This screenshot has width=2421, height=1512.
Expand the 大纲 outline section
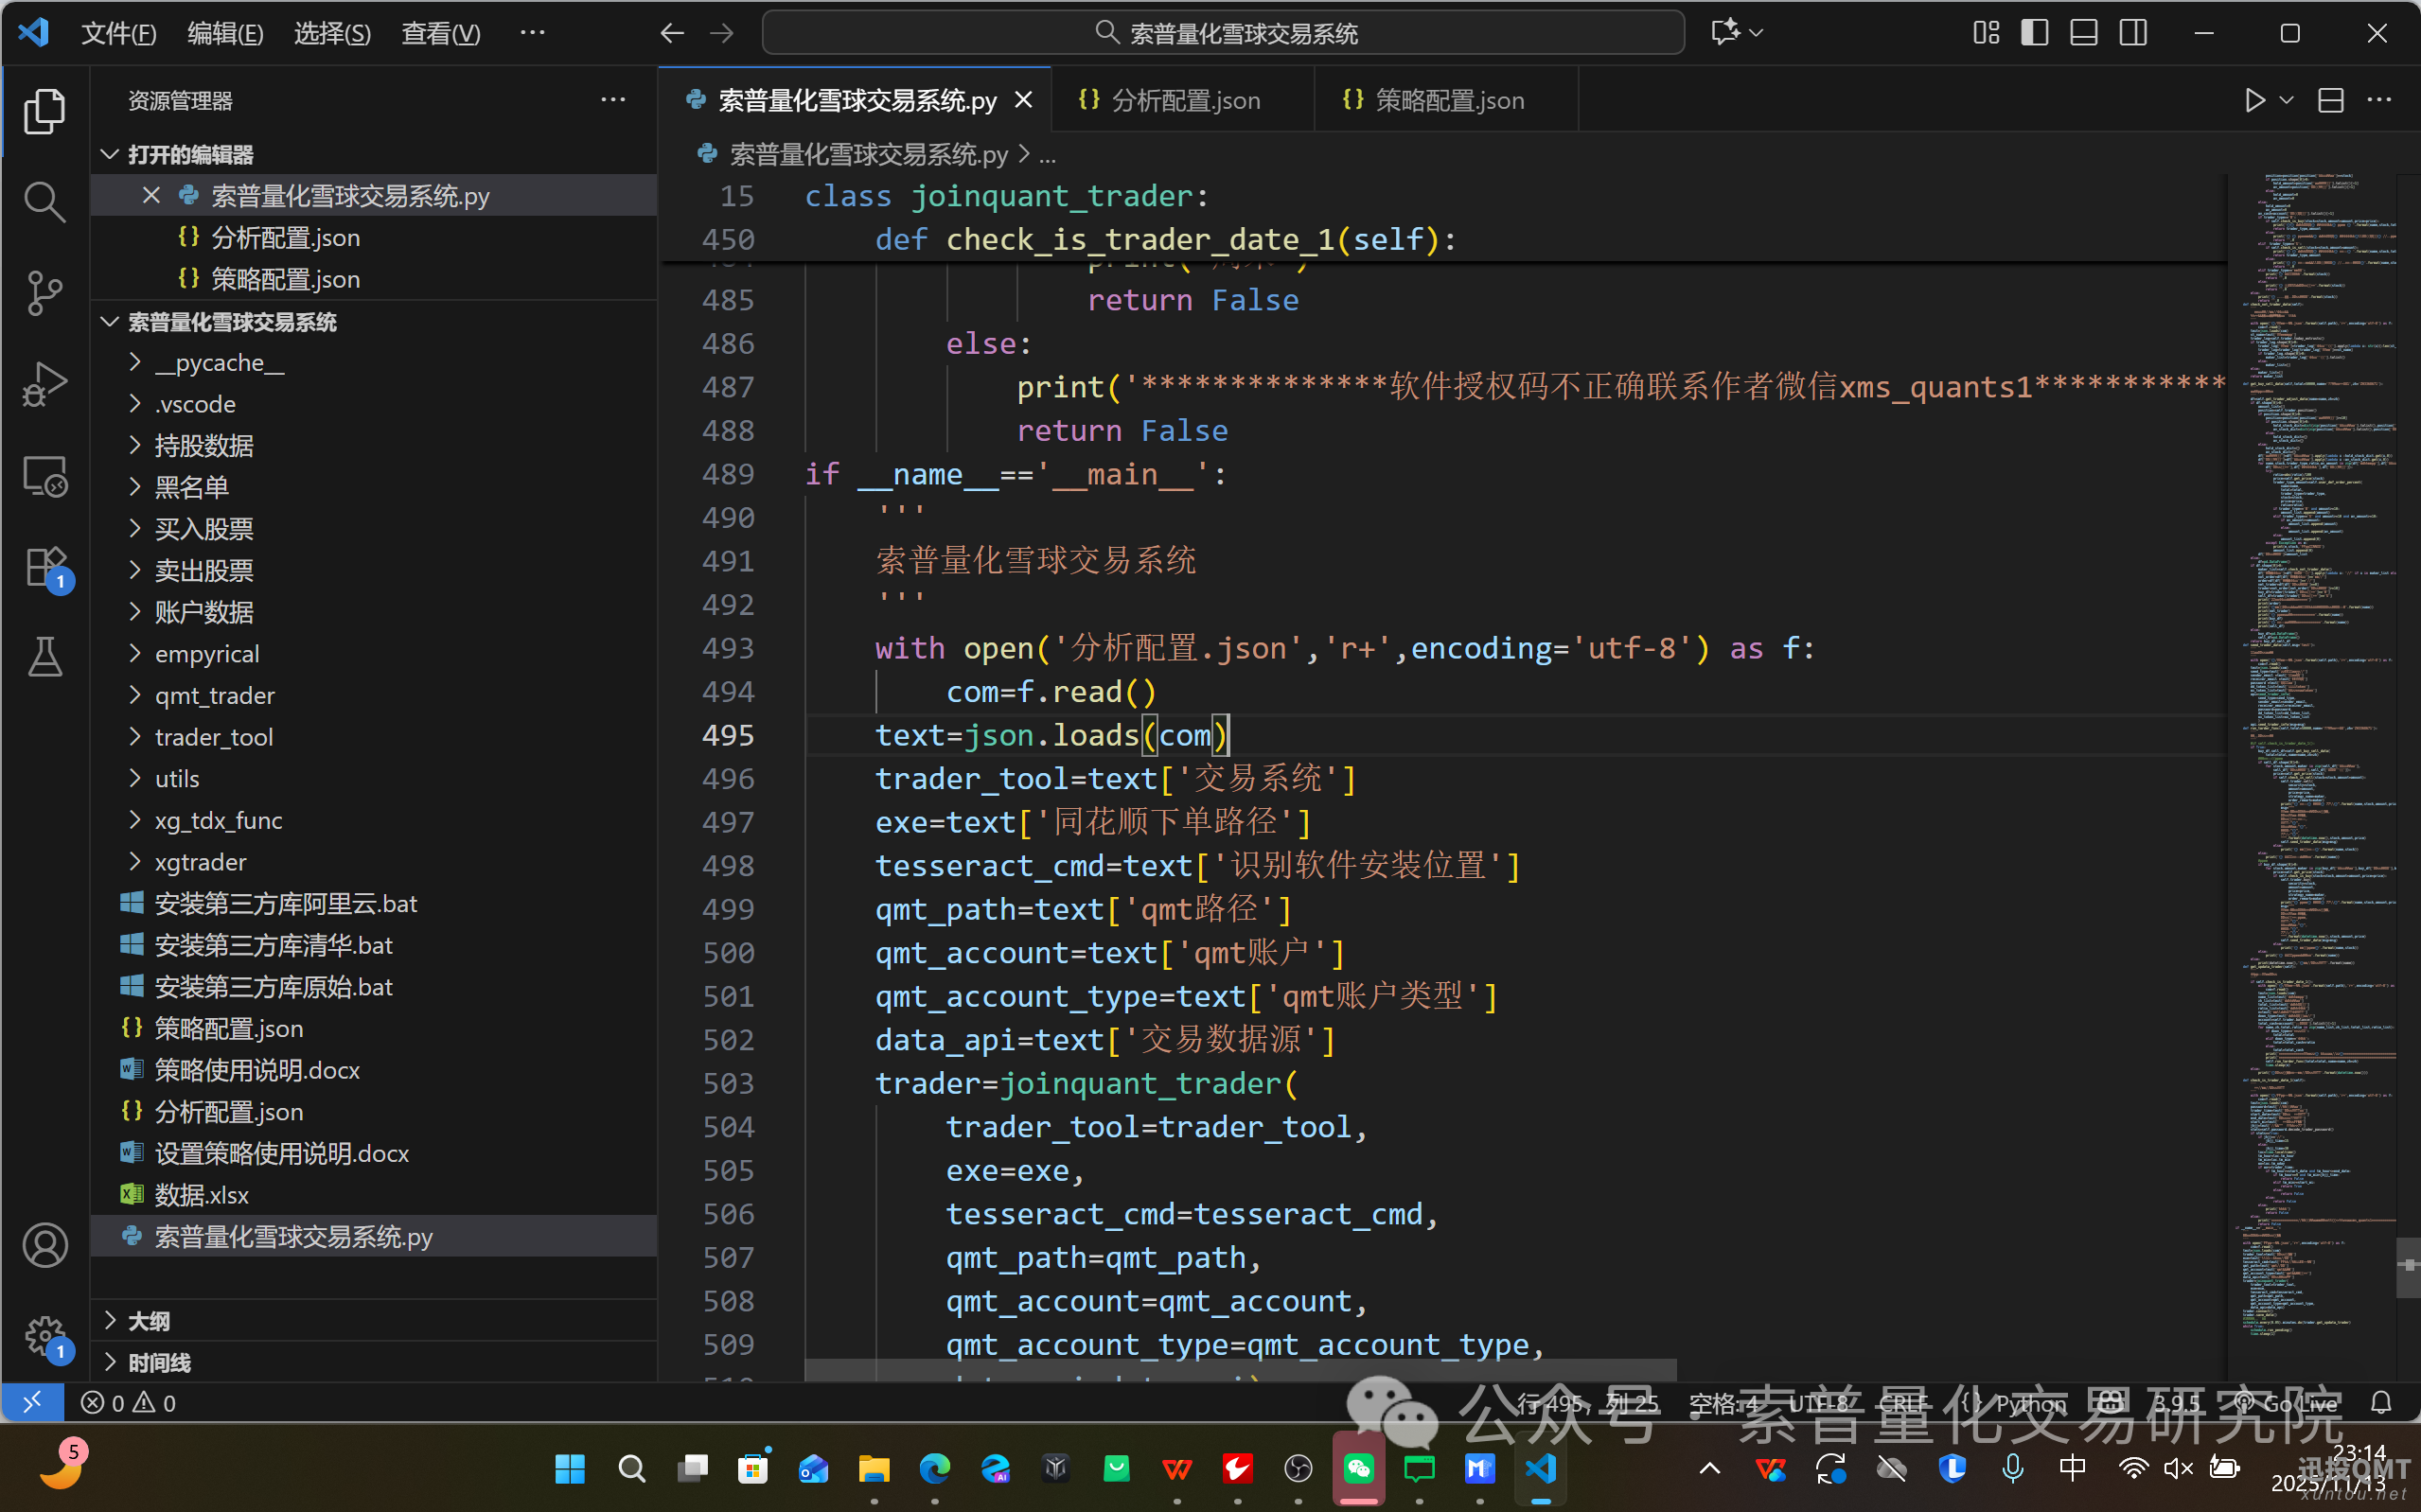pyautogui.click(x=149, y=1321)
